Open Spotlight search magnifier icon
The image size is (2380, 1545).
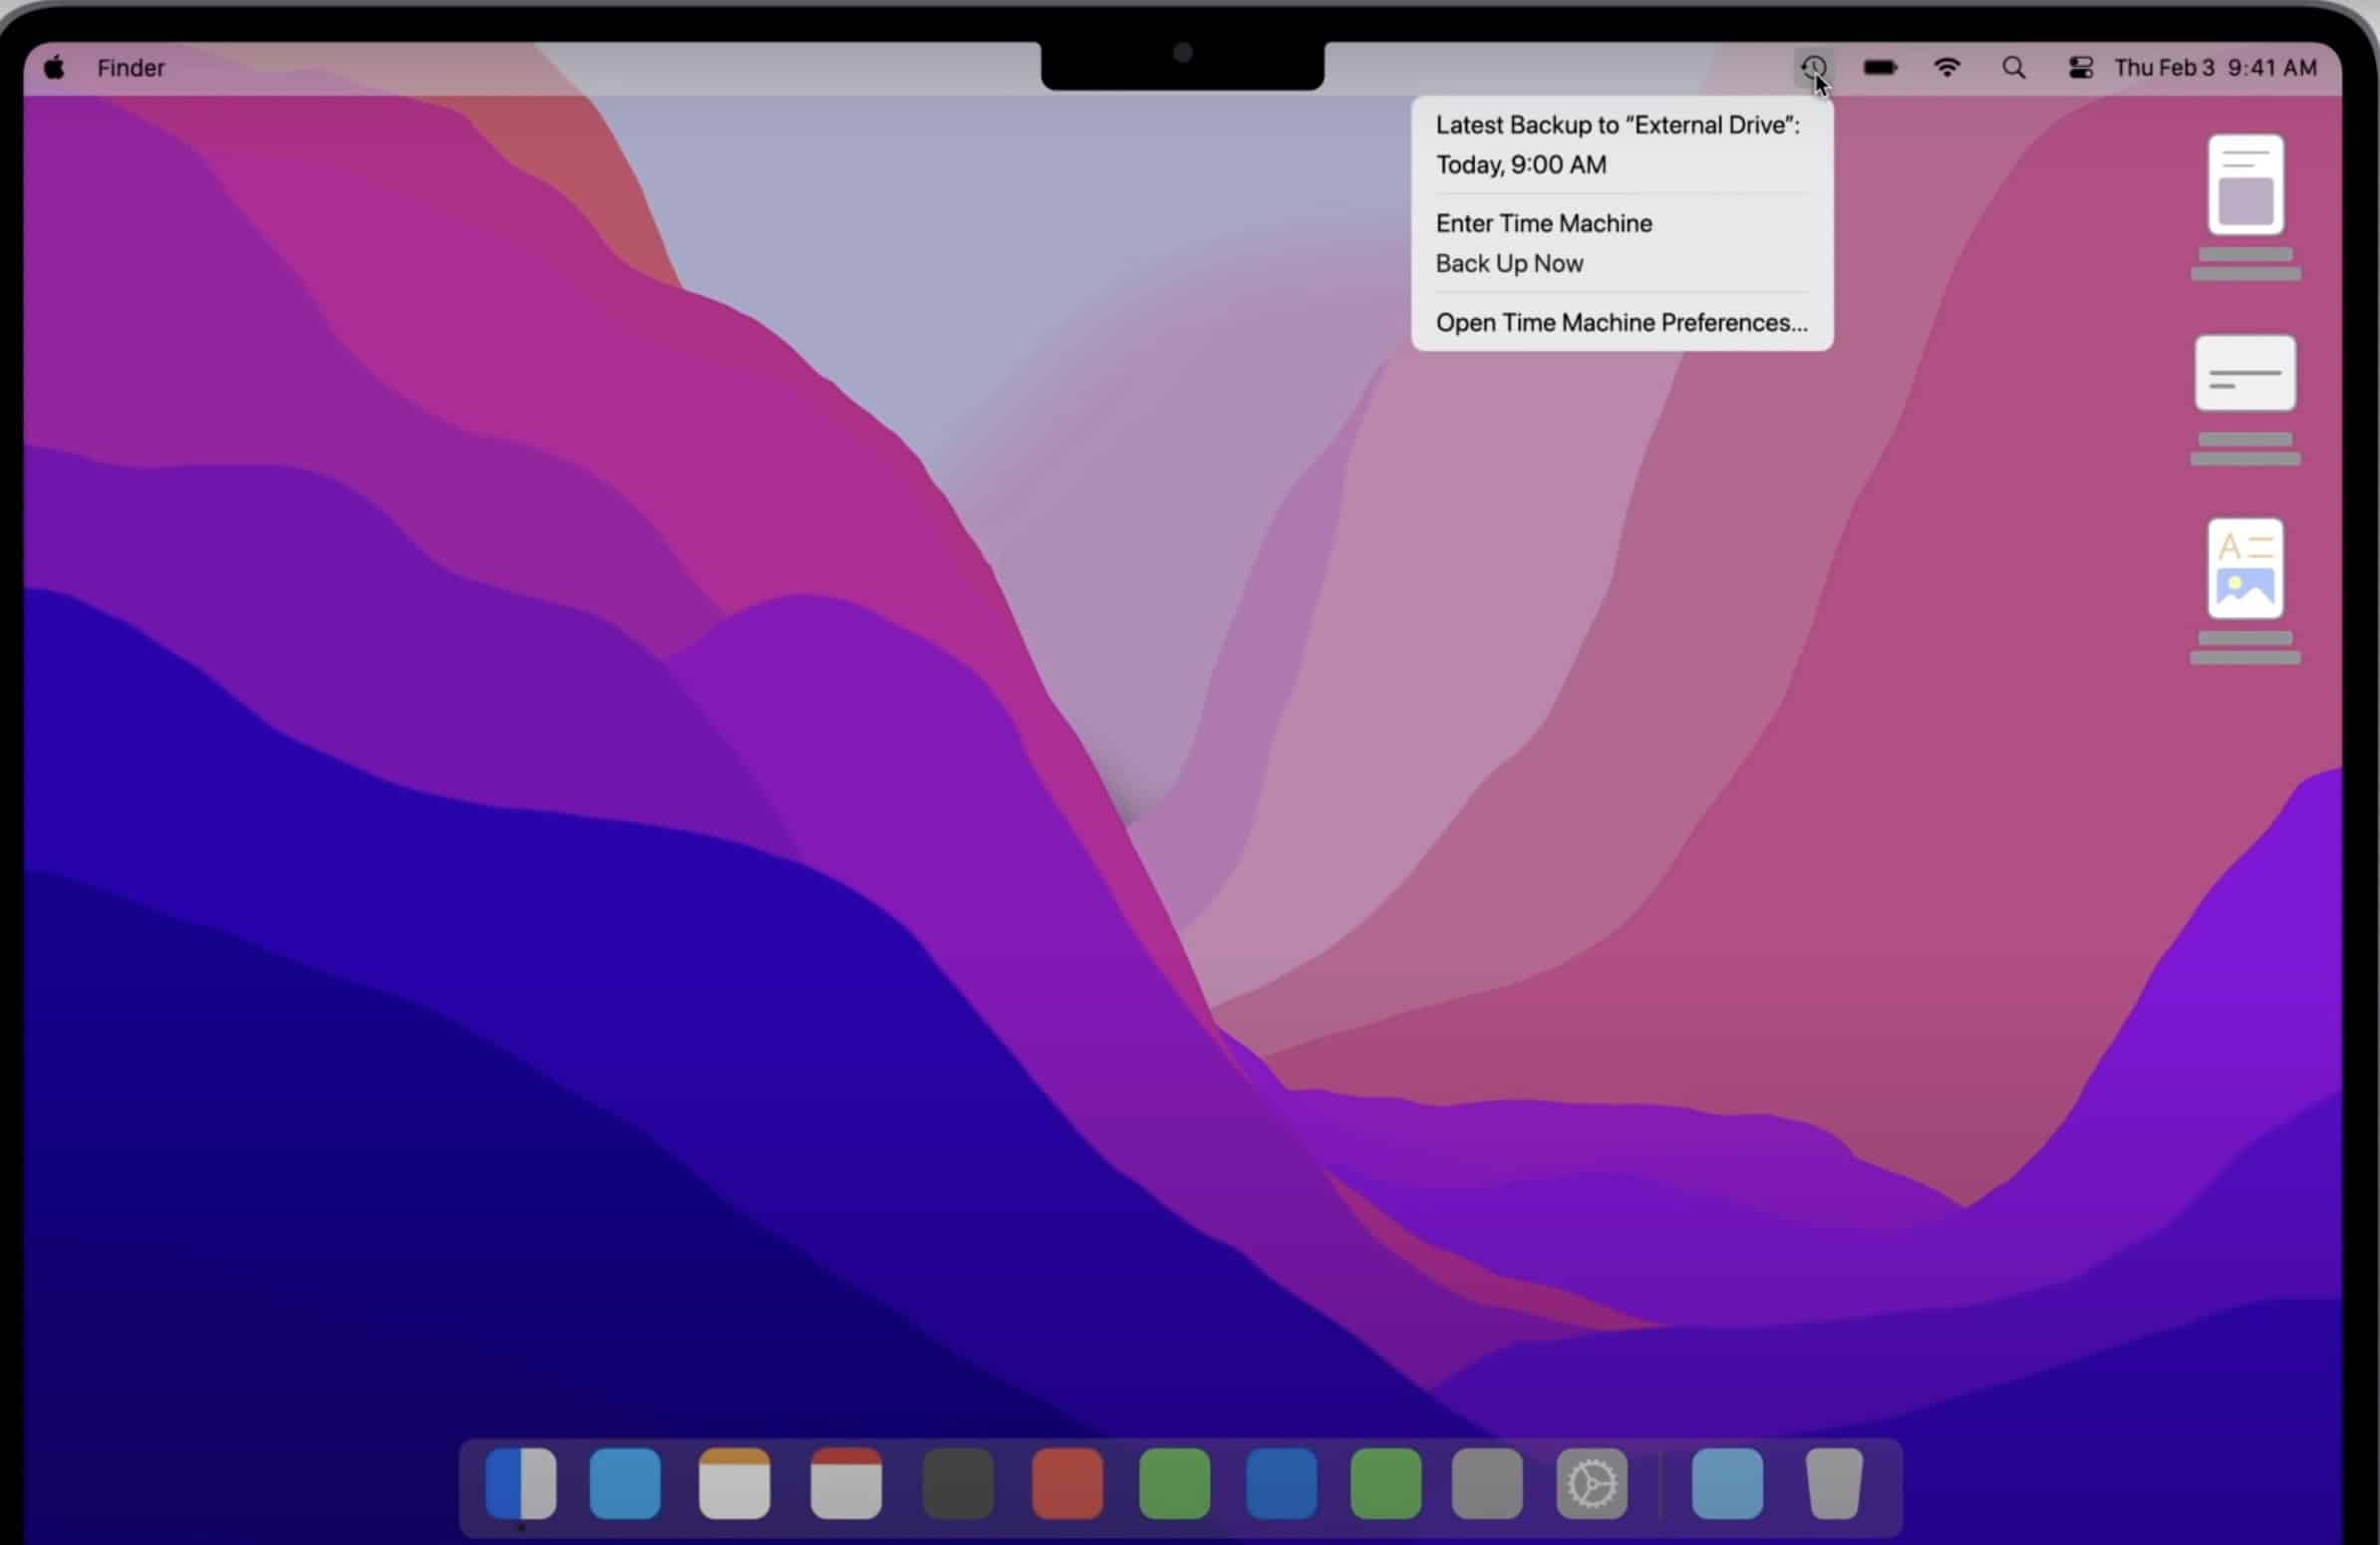2014,68
